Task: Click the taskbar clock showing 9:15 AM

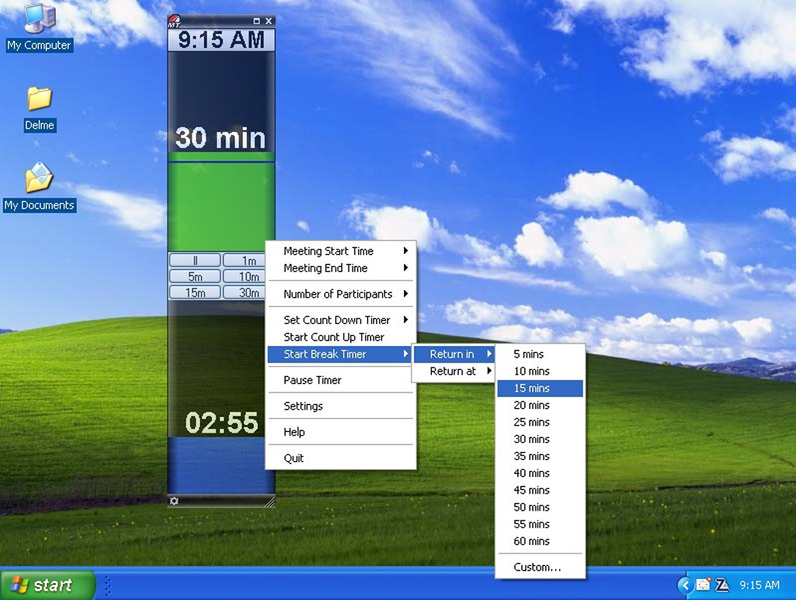Action: pos(759,585)
